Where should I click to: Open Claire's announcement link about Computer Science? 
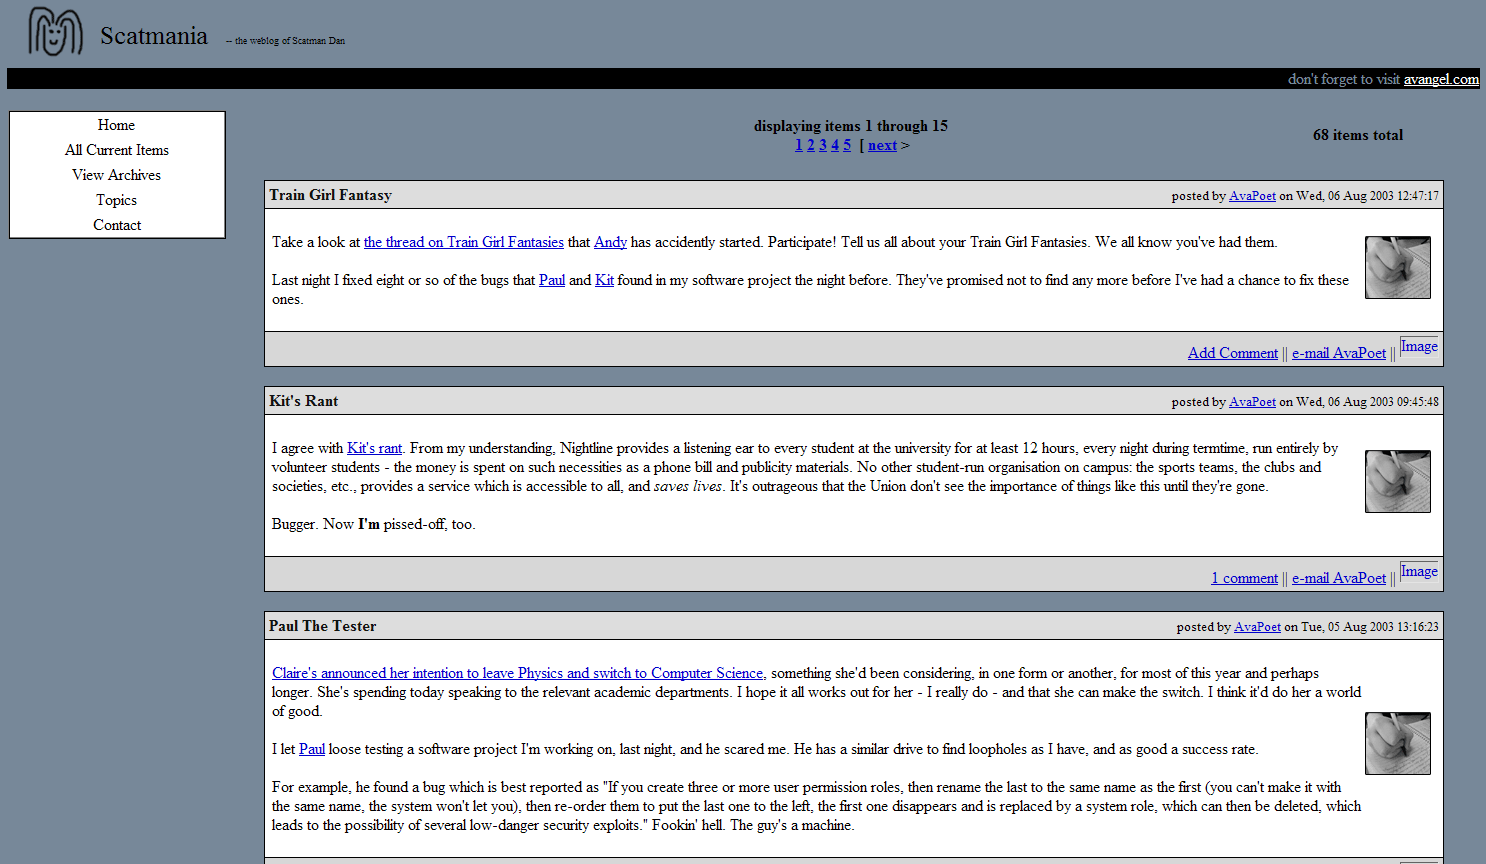click(517, 673)
